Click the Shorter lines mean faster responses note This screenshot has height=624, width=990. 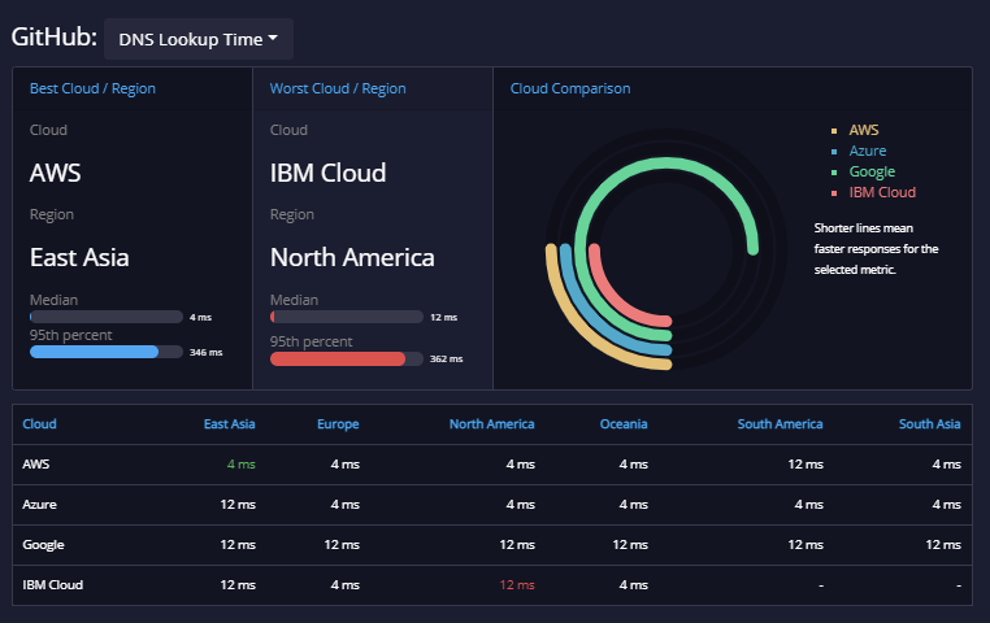tap(876, 249)
